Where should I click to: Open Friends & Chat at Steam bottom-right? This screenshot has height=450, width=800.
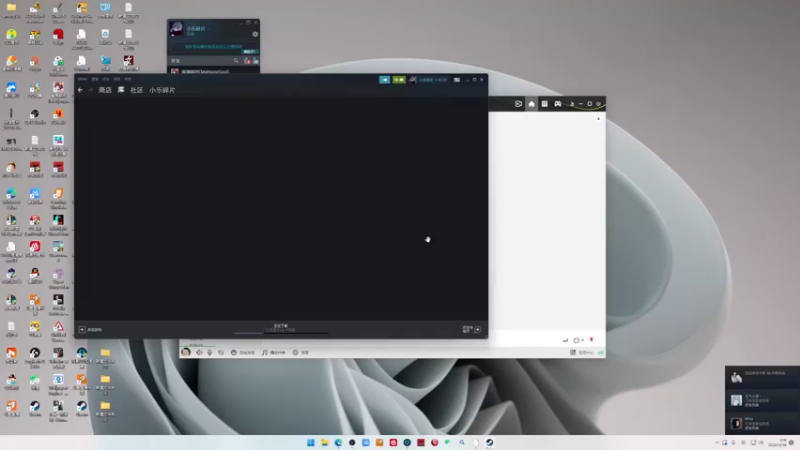pyautogui.click(x=472, y=329)
